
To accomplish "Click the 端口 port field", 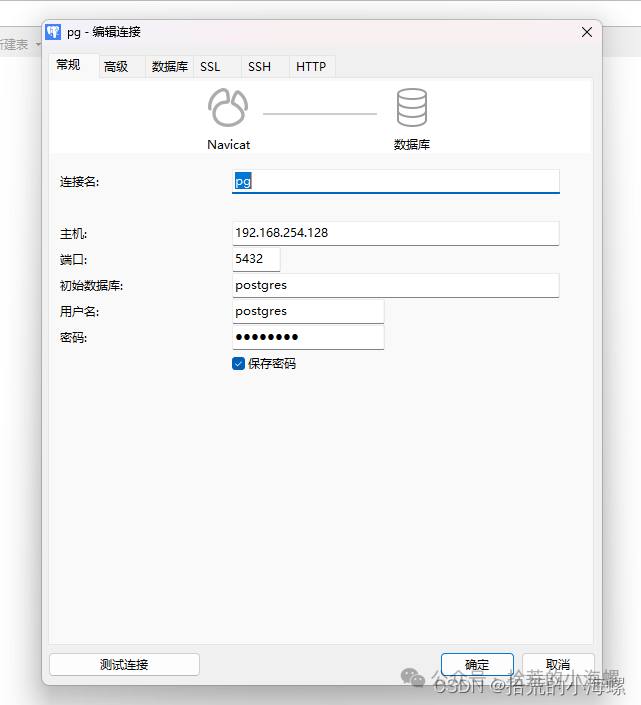I will pyautogui.click(x=256, y=259).
